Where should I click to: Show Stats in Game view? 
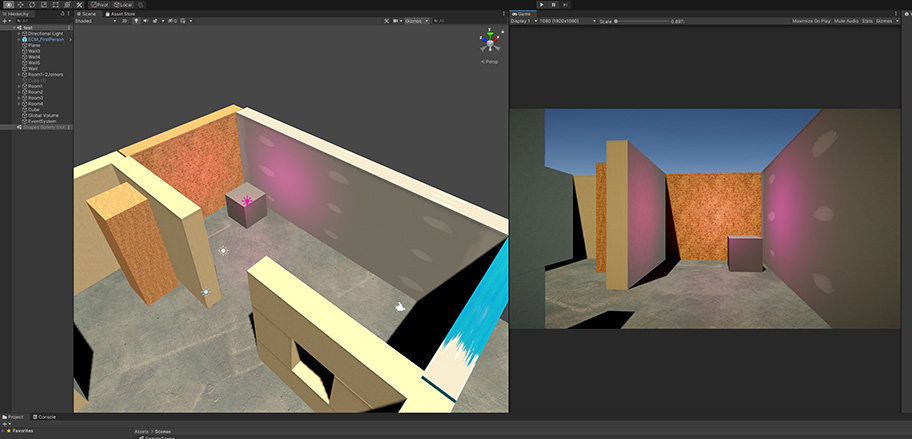pos(867,21)
